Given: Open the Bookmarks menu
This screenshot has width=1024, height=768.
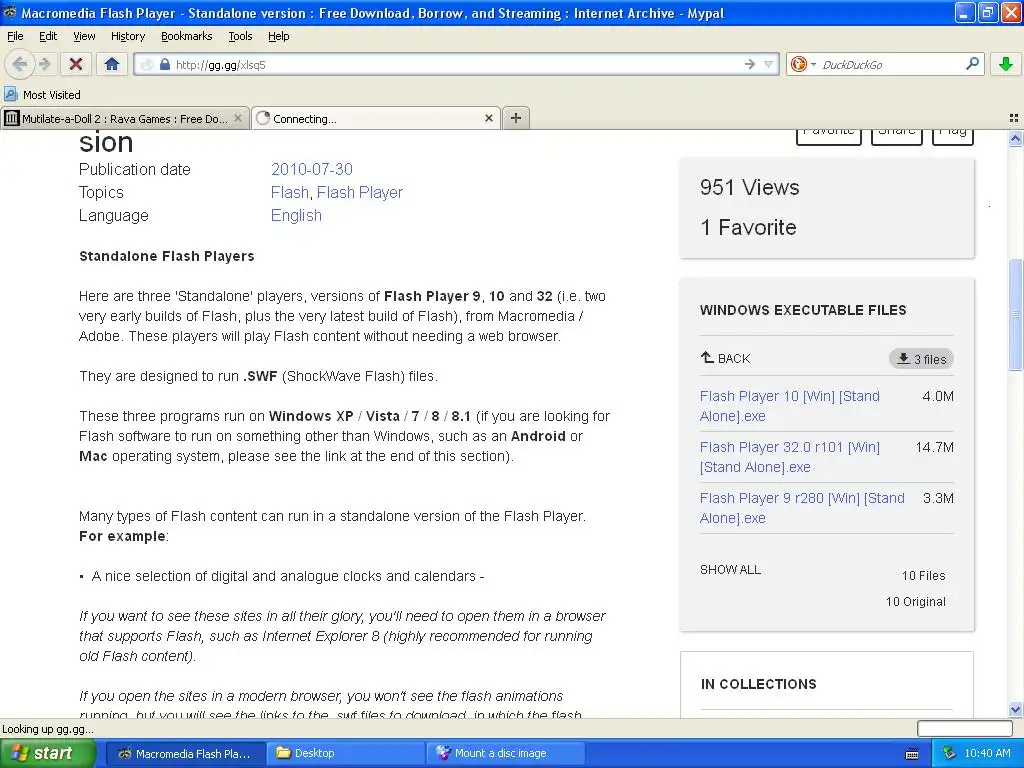Looking at the screenshot, I should coord(186,36).
